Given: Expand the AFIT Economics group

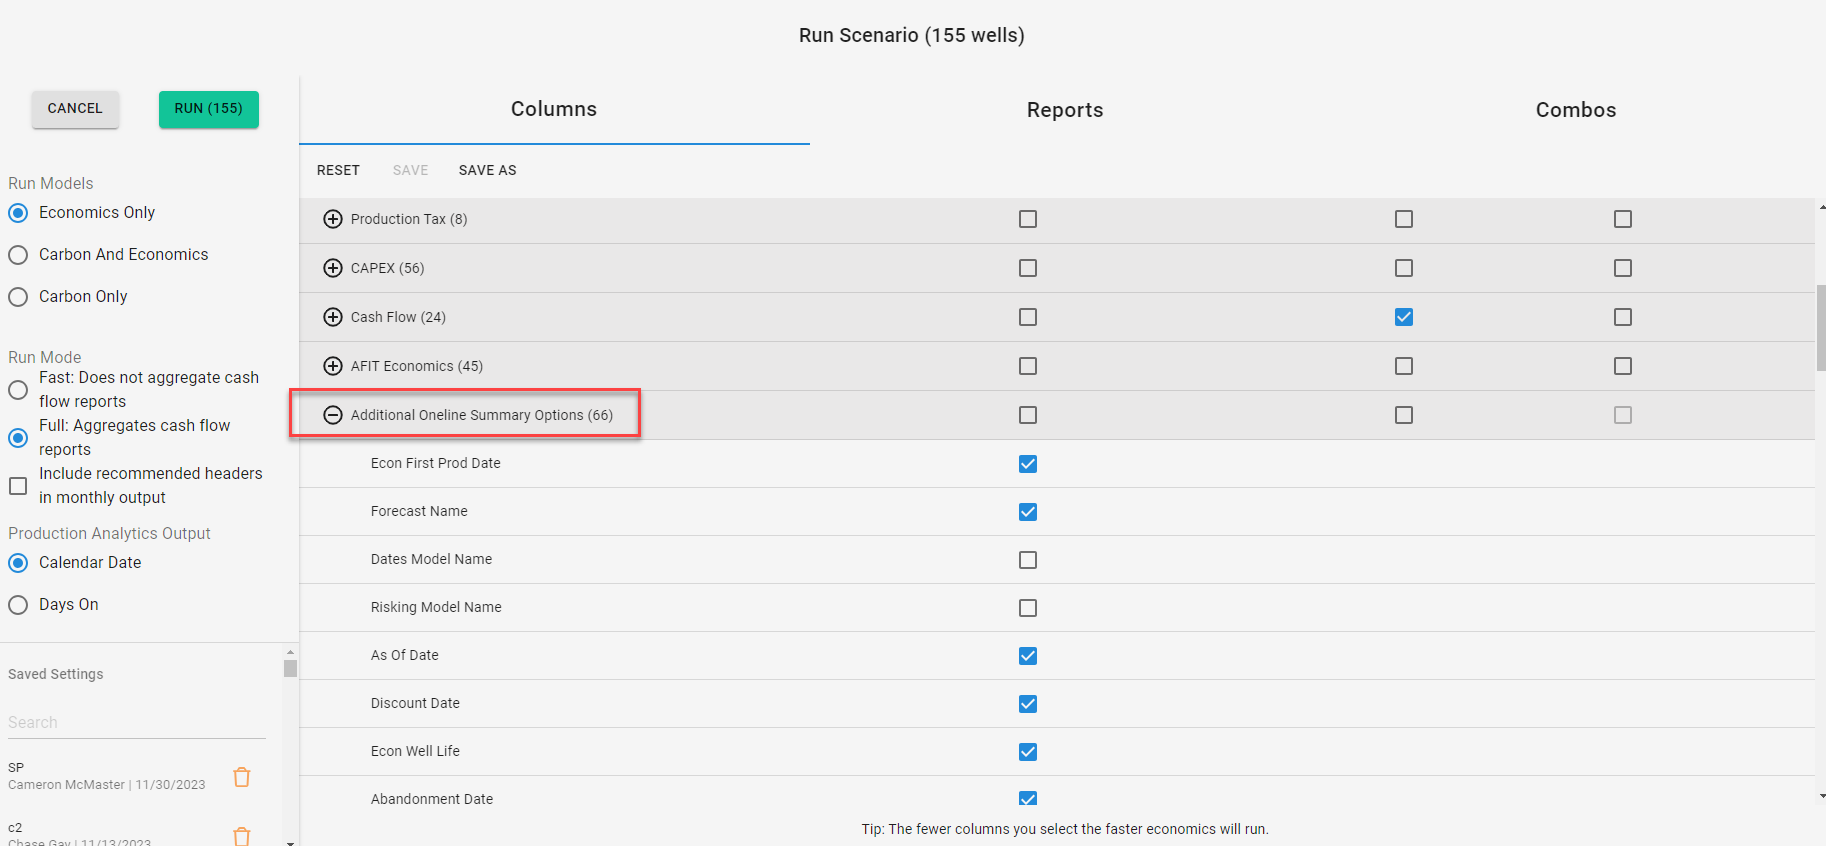Looking at the screenshot, I should point(333,366).
